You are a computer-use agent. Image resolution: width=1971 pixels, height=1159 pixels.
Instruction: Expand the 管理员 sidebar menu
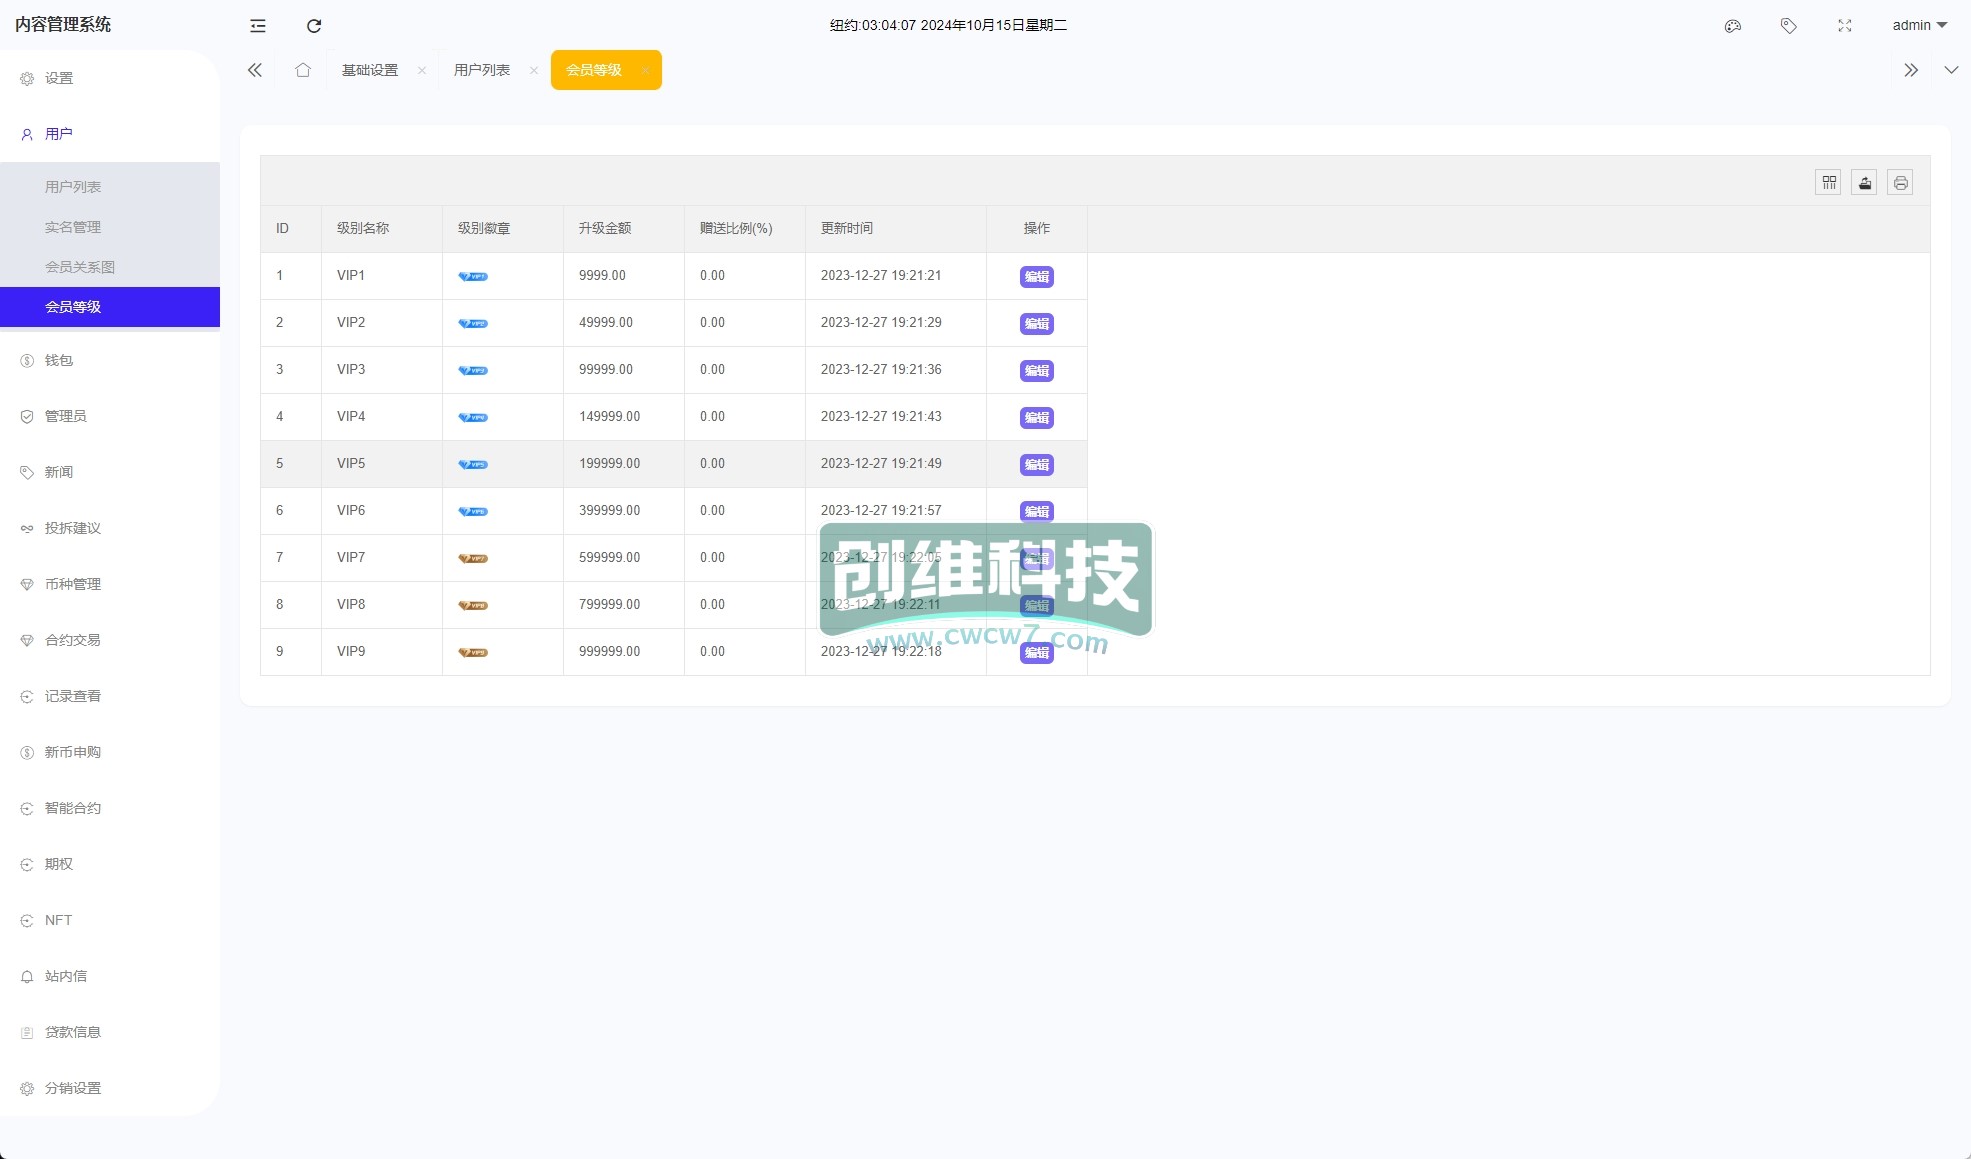pos(110,416)
